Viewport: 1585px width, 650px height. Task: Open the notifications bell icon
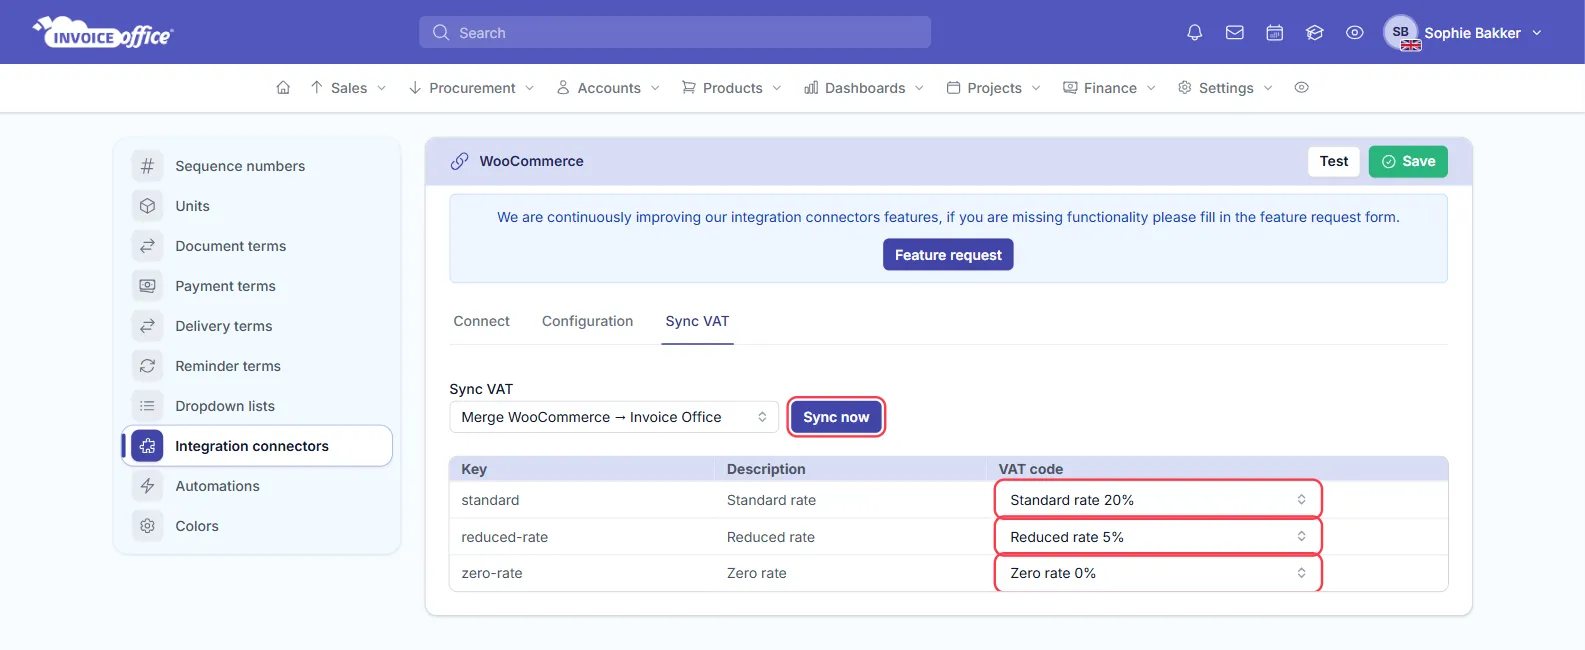click(1194, 33)
